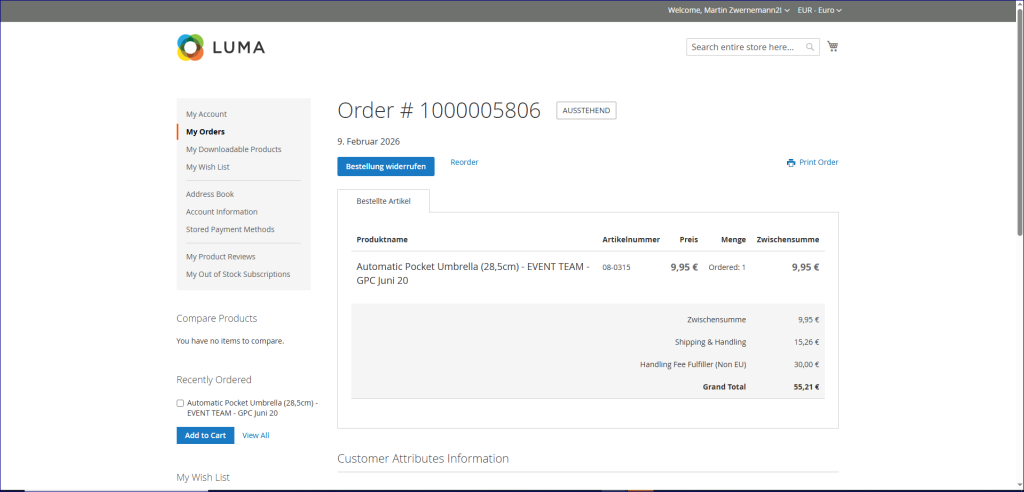Viewport: 1024px width, 492px height.
Task: Go to My Downloadable Products
Action: coord(233,149)
